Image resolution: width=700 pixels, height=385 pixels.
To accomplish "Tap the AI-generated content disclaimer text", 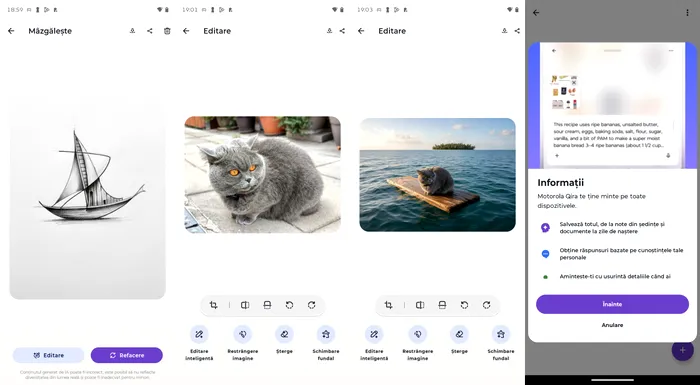I will tap(88, 375).
